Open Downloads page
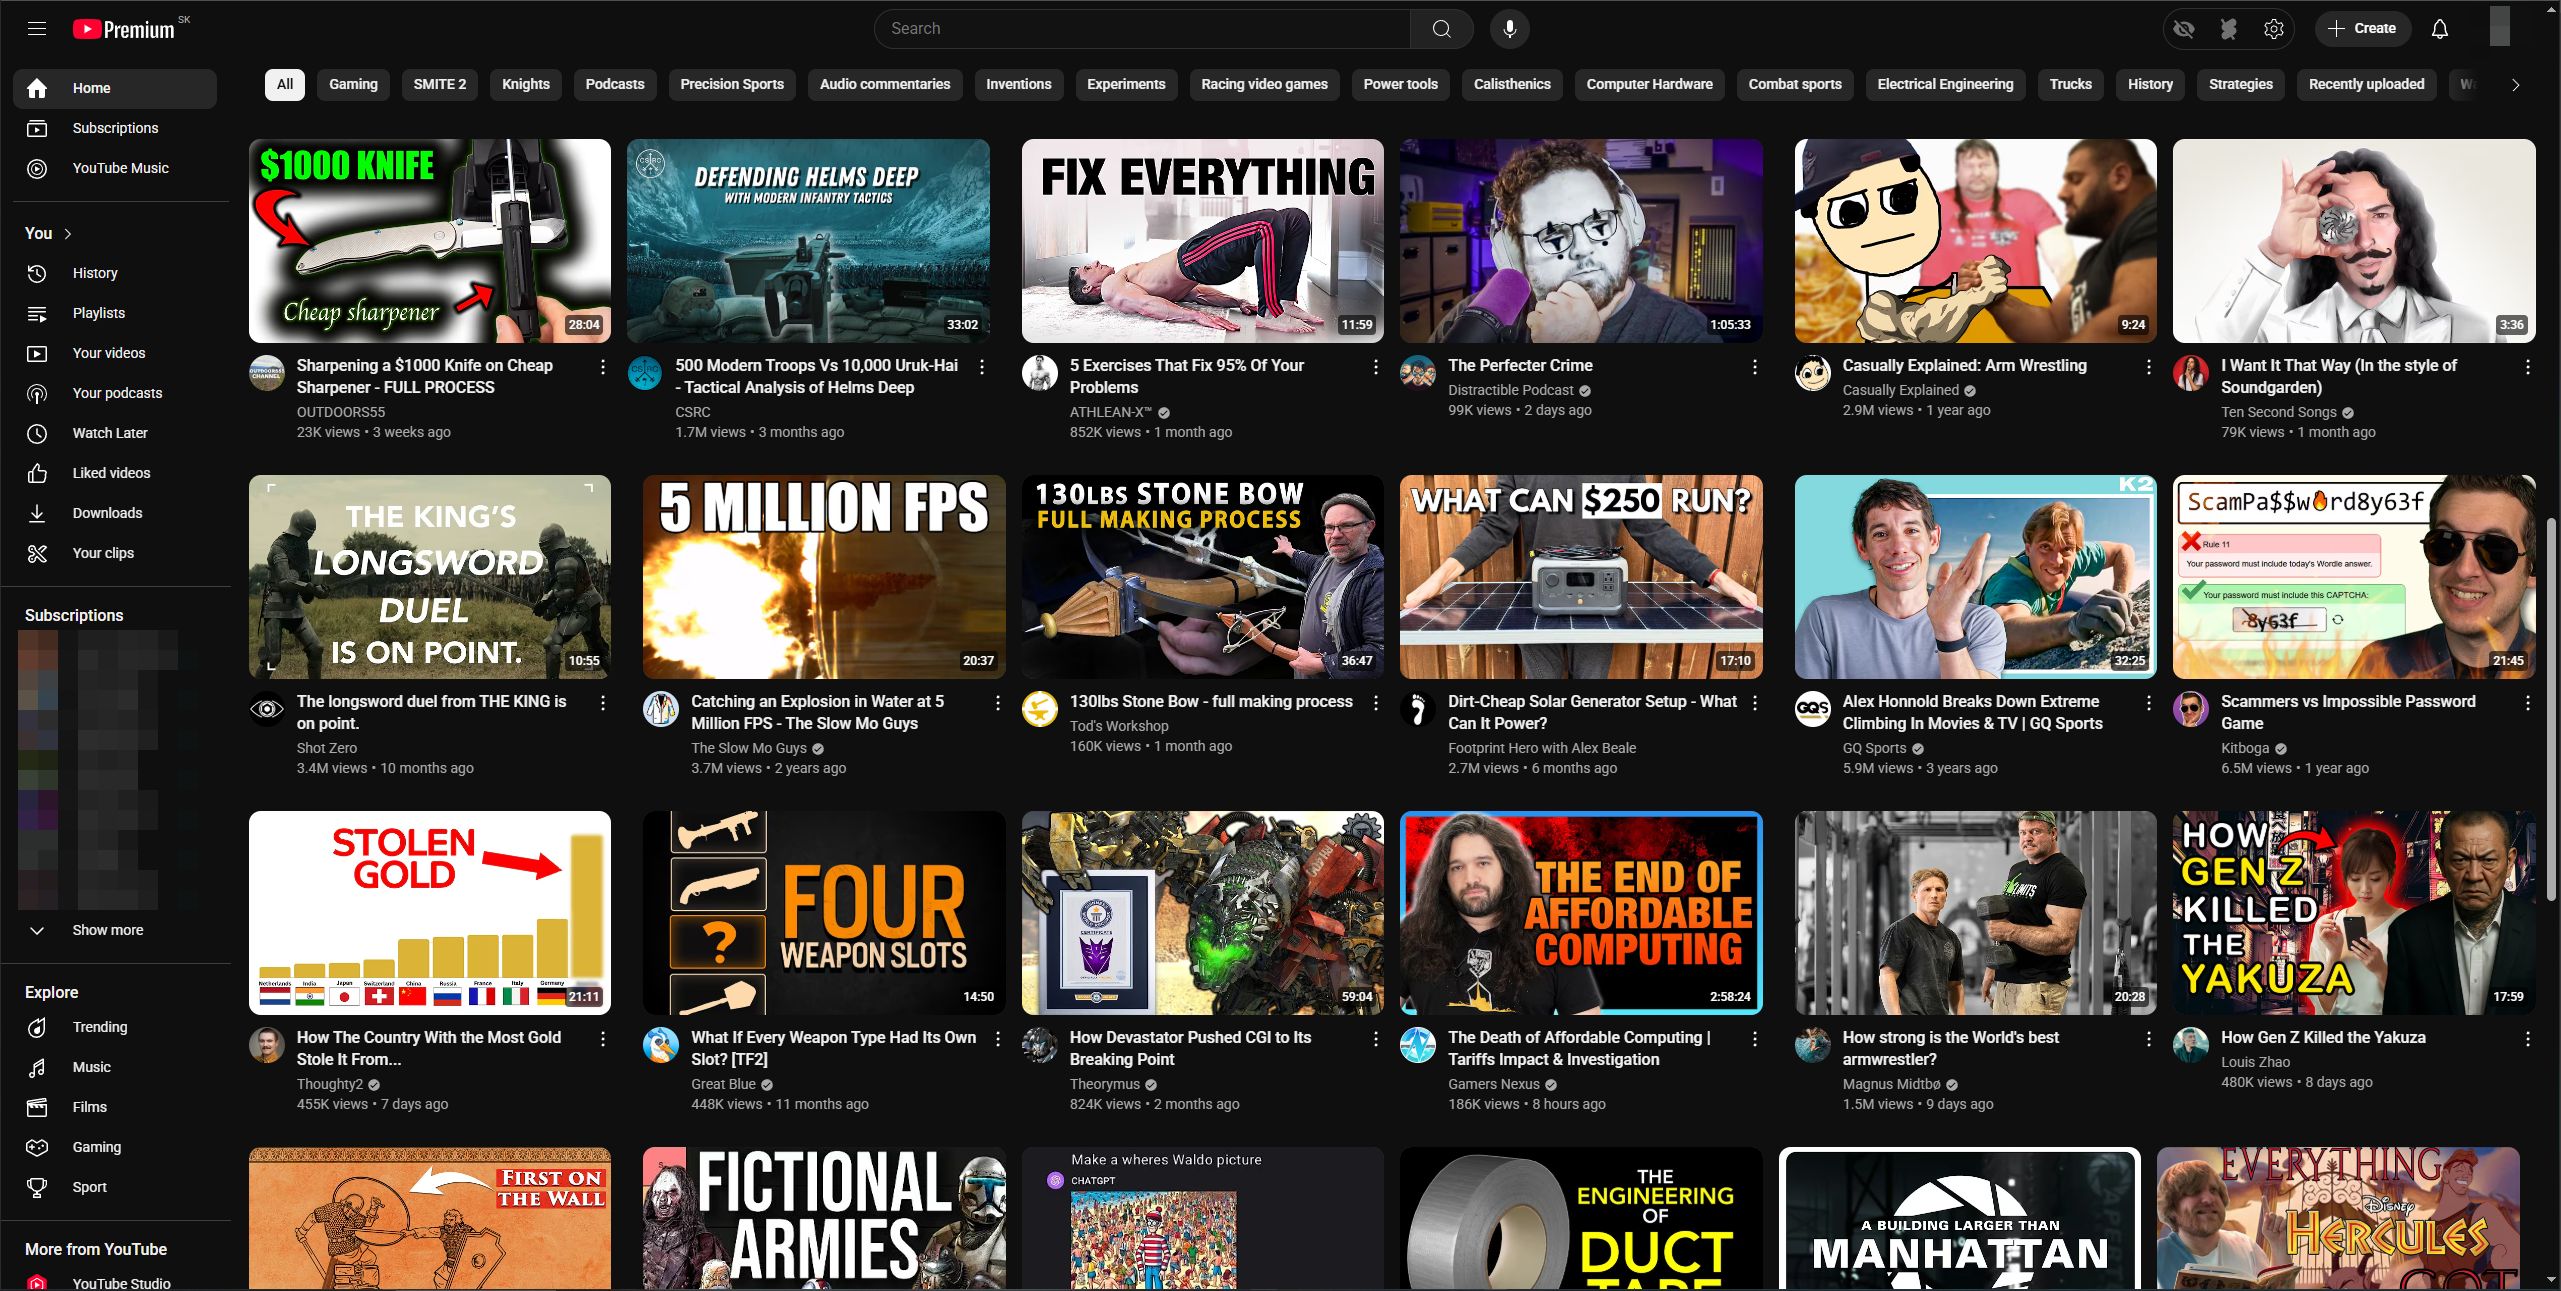This screenshot has width=2561, height=1291. [x=115, y=513]
